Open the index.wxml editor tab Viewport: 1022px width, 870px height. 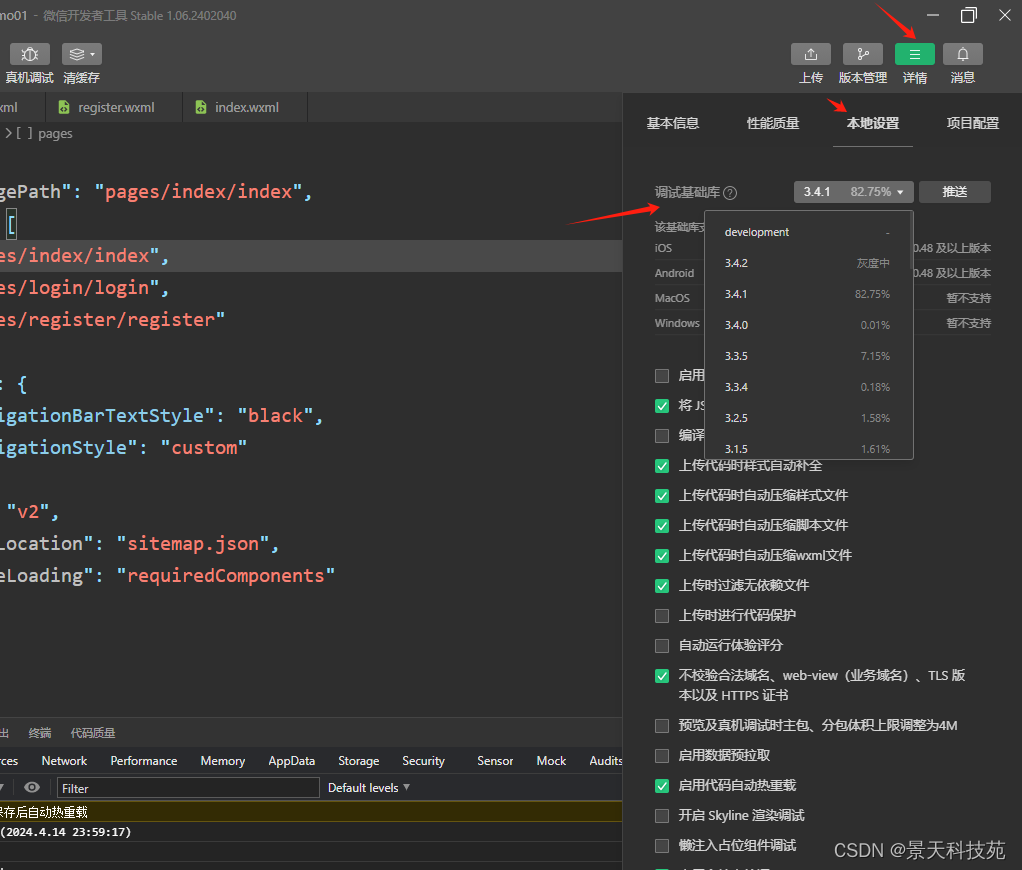coord(245,107)
